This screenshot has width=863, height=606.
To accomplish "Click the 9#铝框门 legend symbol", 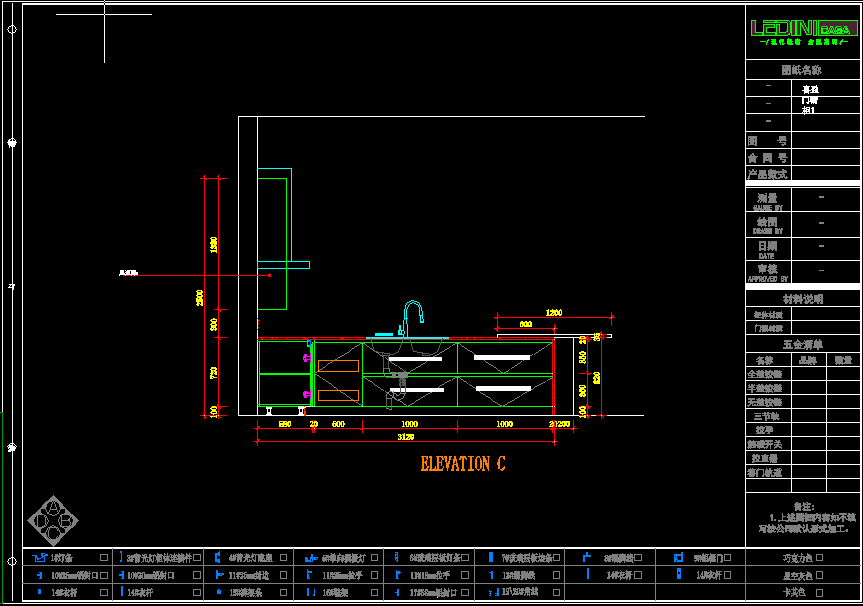I will coord(678,558).
